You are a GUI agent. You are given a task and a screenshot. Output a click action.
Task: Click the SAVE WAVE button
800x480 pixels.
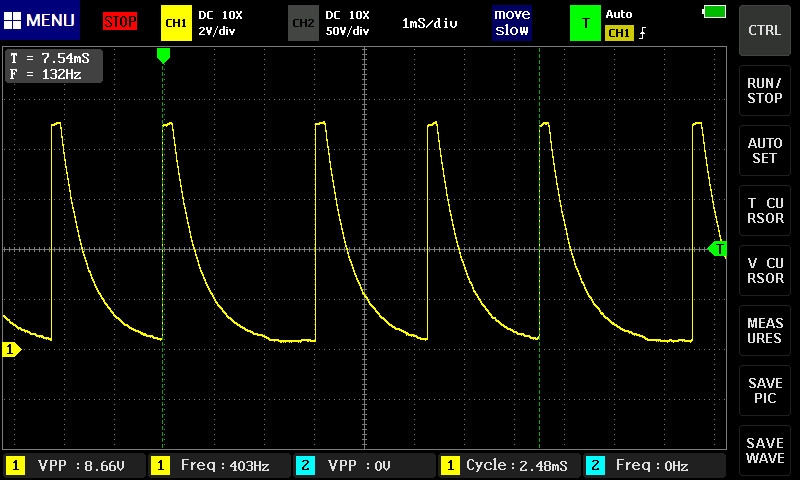point(764,450)
